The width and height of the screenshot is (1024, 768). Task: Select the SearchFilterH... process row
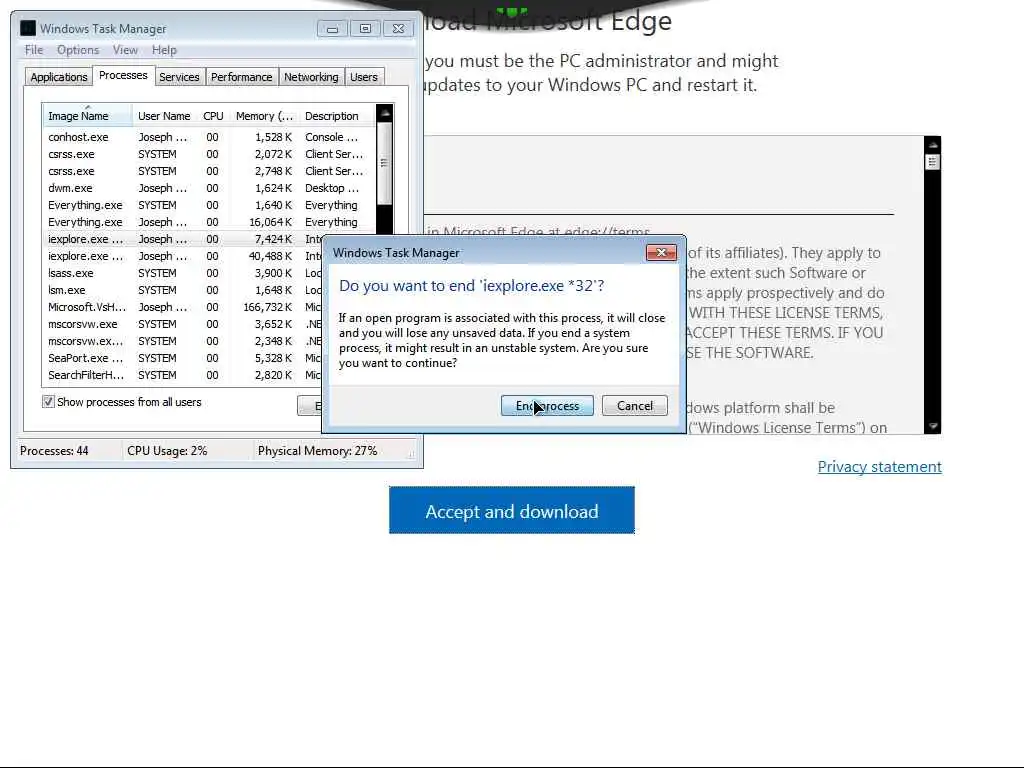(x=182, y=375)
